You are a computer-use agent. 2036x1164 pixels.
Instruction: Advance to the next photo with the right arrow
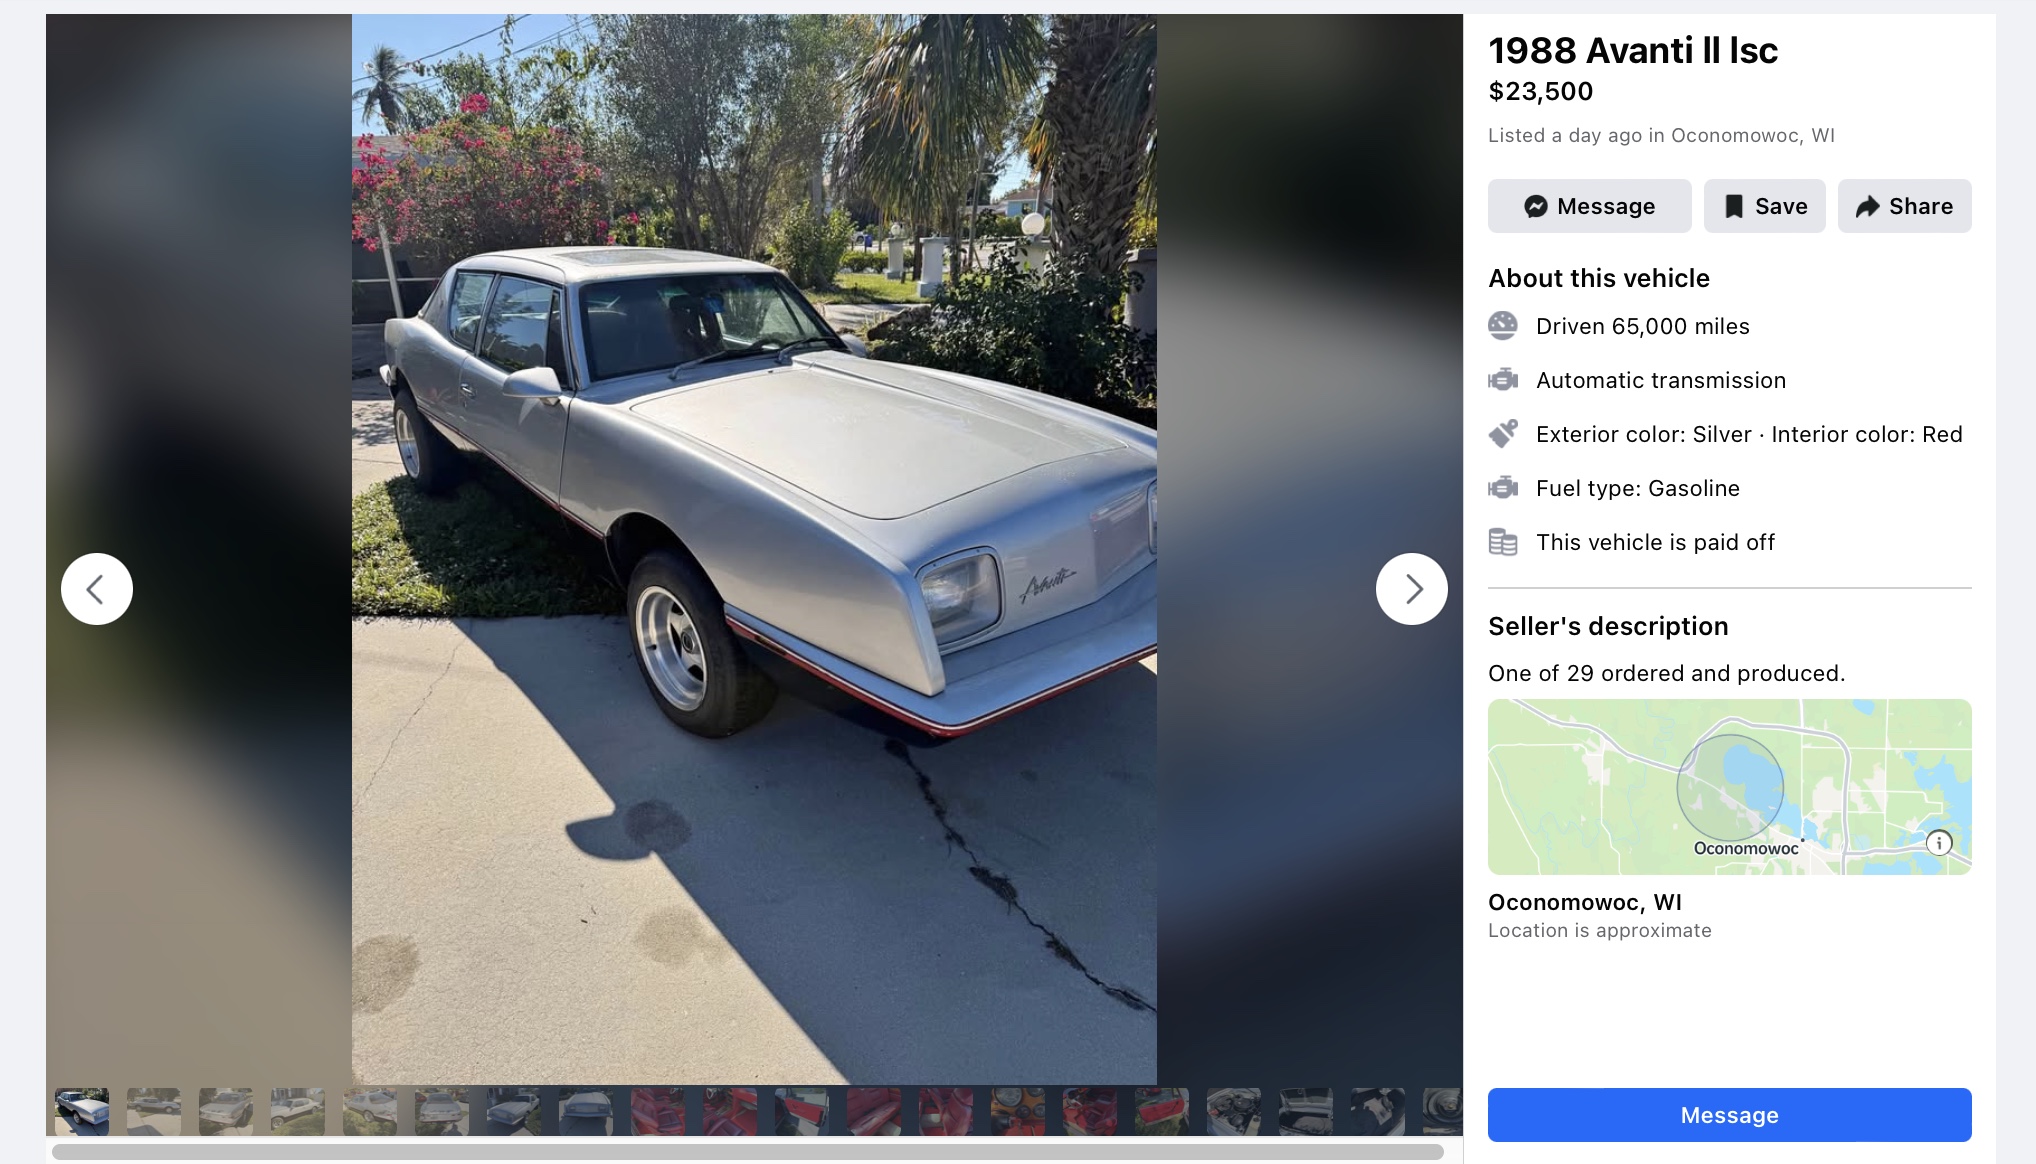click(1411, 589)
